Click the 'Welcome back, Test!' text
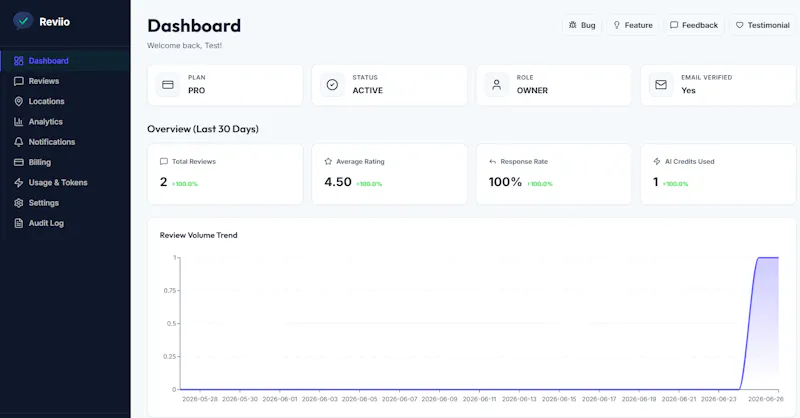The width and height of the screenshot is (800, 418). pyautogui.click(x=185, y=45)
